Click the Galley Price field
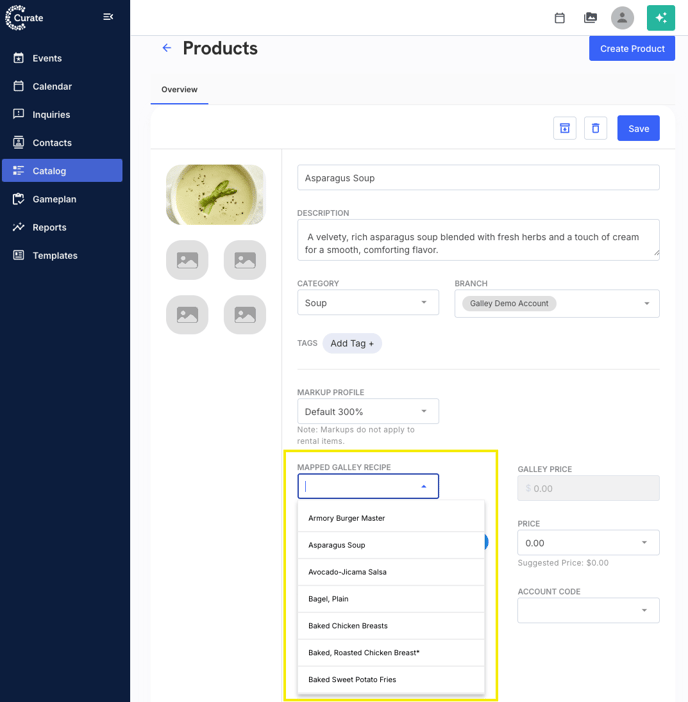The image size is (688, 702). tap(588, 488)
